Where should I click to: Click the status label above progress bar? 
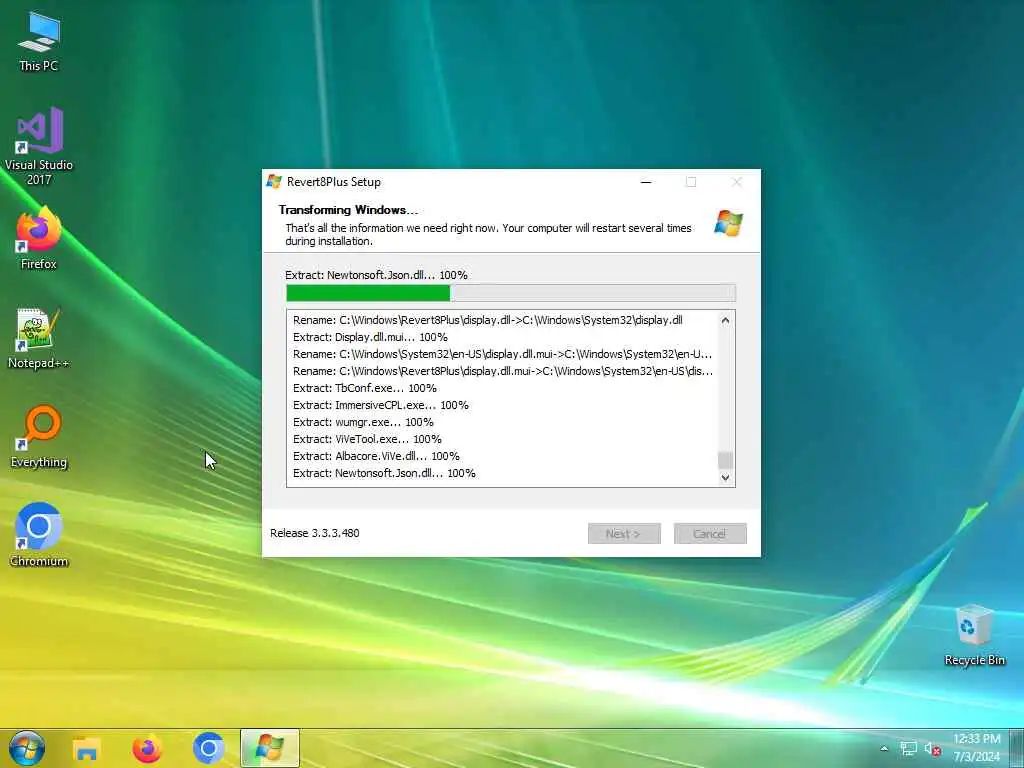[376, 275]
